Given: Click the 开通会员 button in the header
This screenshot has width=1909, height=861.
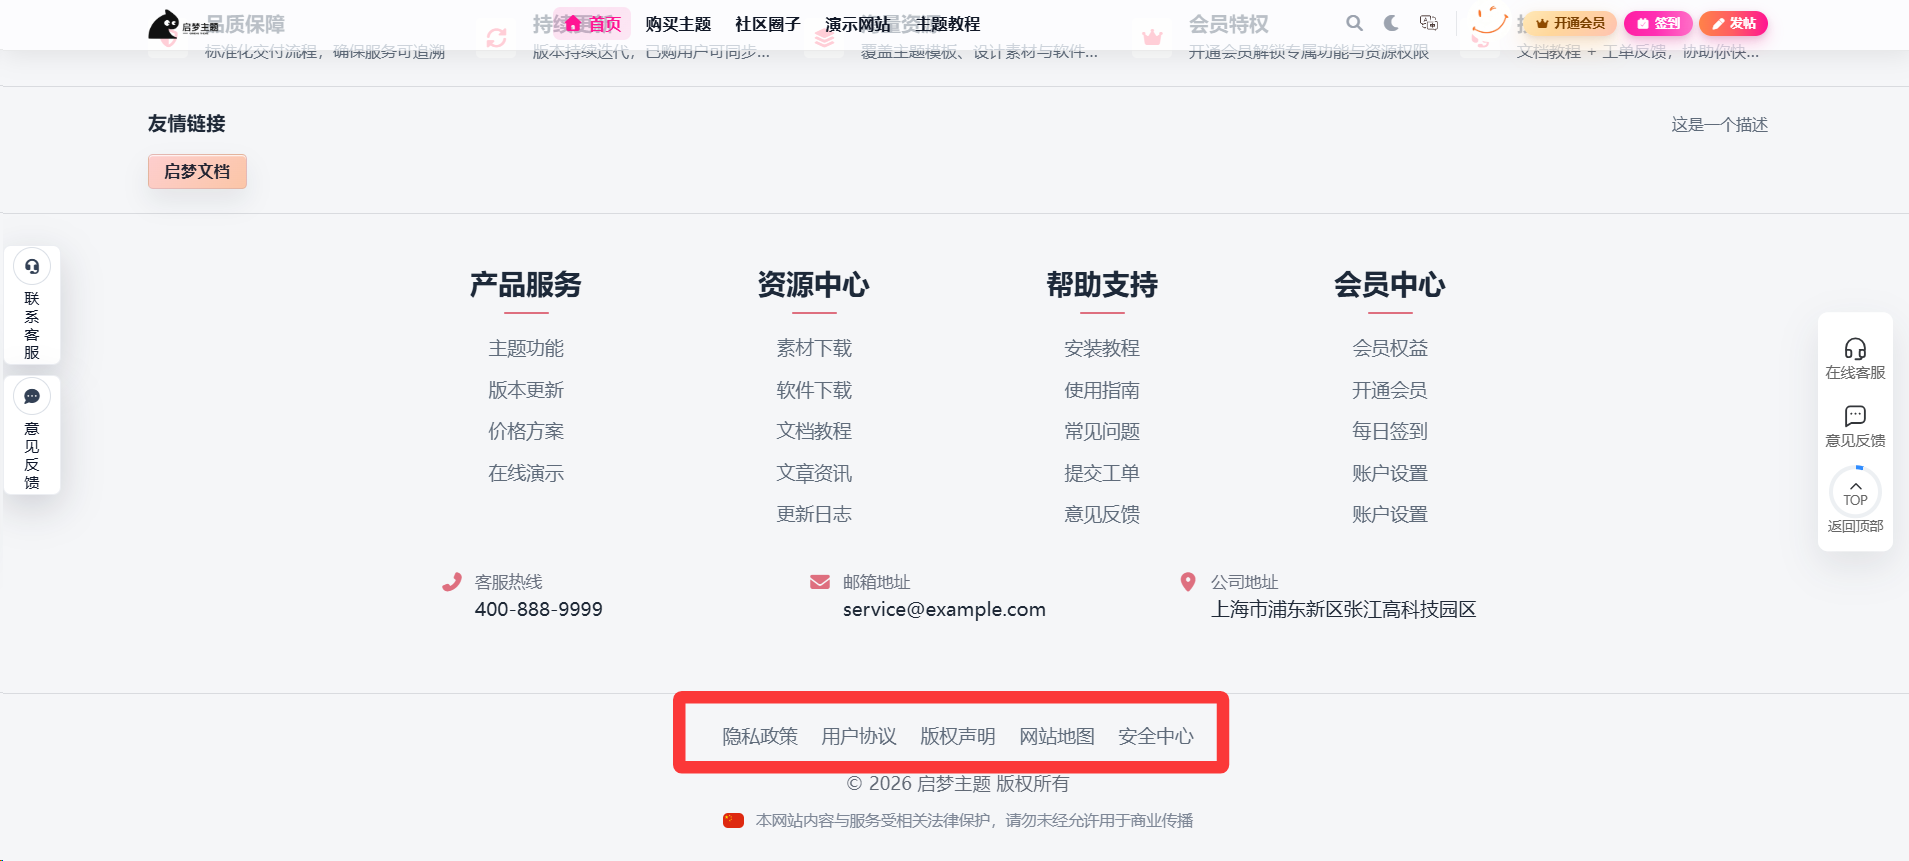Looking at the screenshot, I should [x=1571, y=23].
